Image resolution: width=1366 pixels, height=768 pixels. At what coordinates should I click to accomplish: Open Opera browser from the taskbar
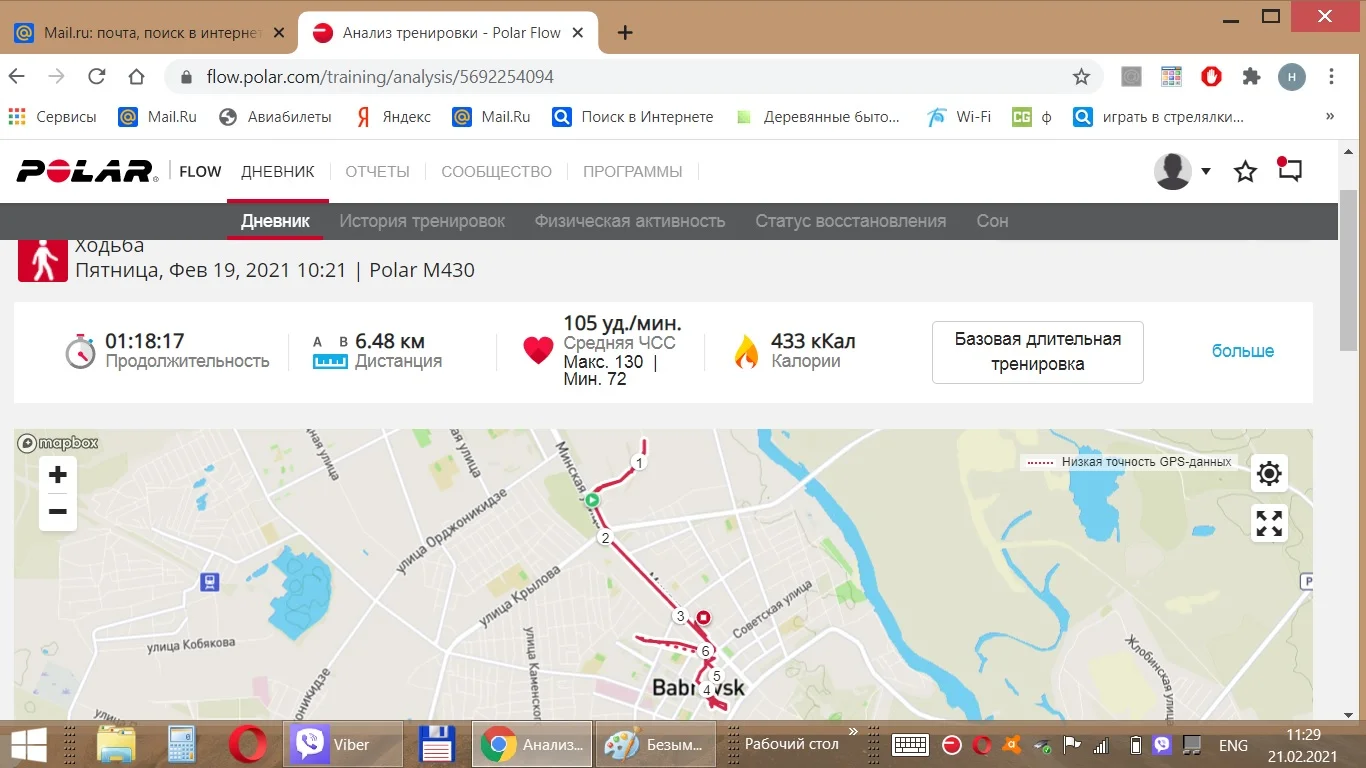247,744
